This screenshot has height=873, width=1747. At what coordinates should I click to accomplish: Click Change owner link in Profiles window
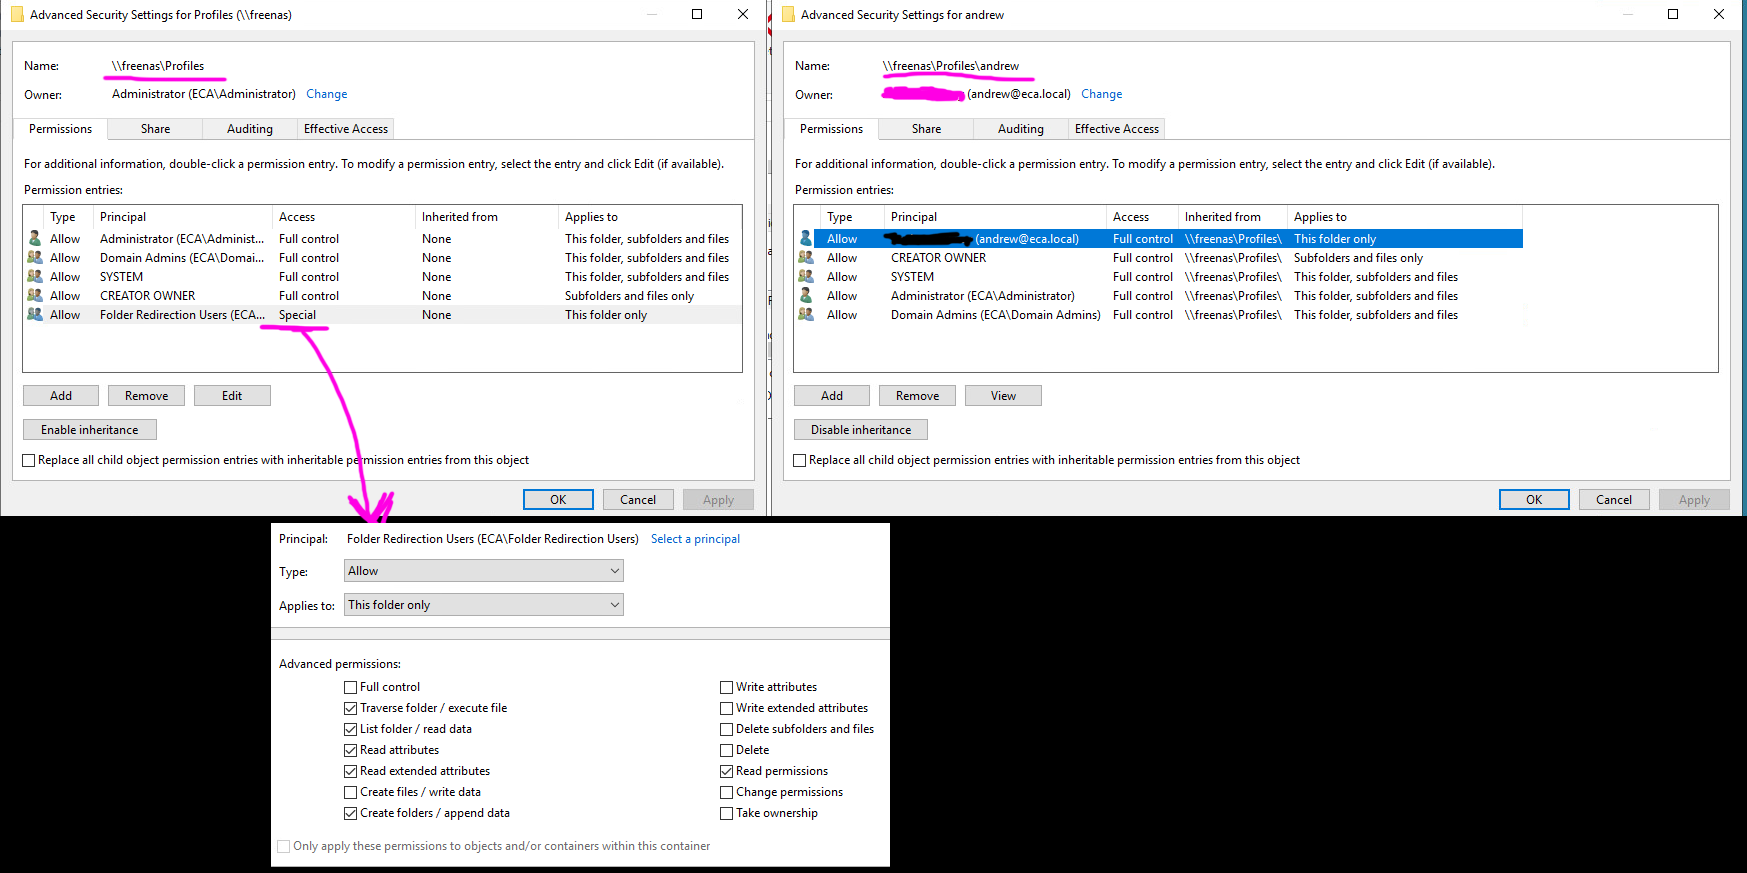tap(327, 94)
